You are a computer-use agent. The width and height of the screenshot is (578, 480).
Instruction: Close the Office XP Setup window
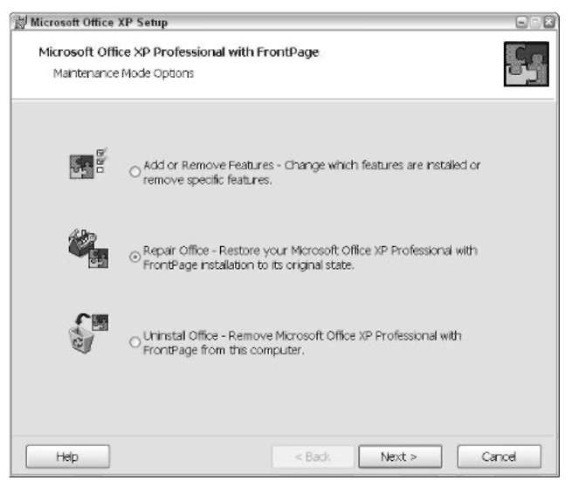click(549, 22)
